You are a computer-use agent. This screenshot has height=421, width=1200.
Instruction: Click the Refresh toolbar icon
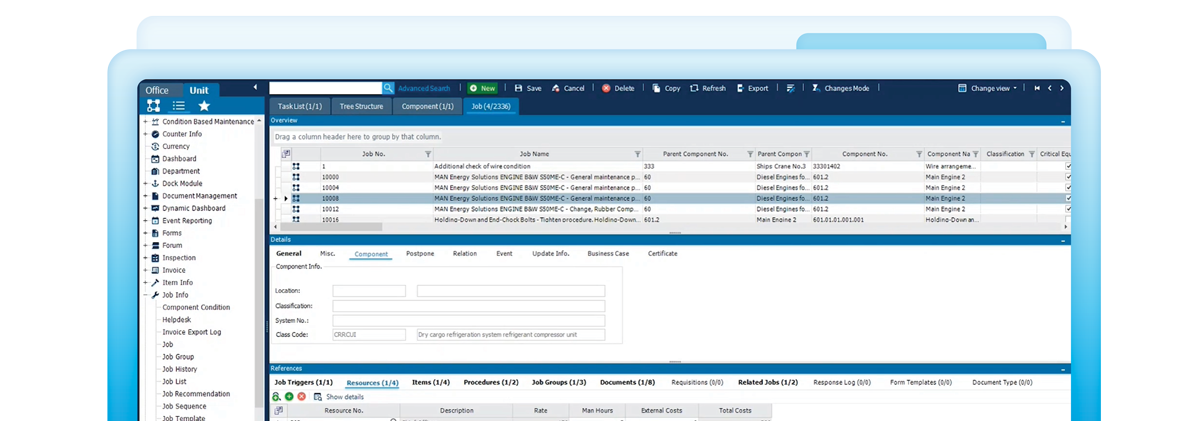point(695,88)
